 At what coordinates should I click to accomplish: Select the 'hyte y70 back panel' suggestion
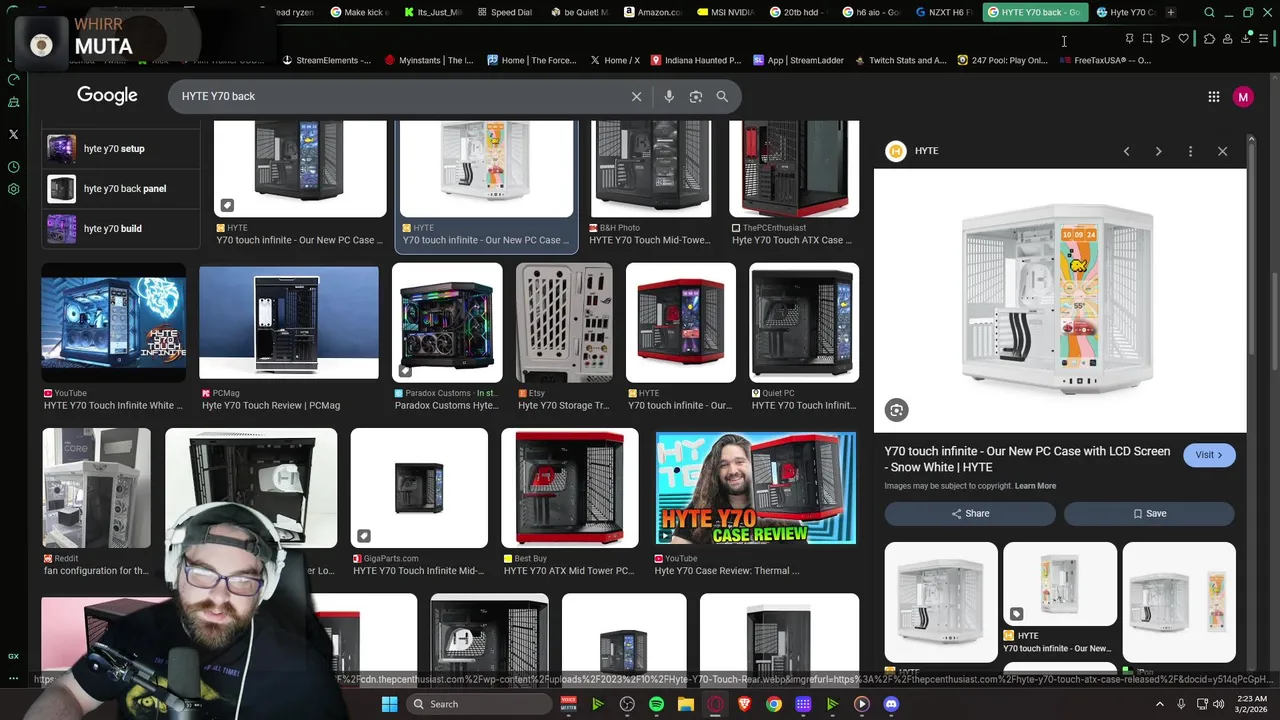(121, 189)
